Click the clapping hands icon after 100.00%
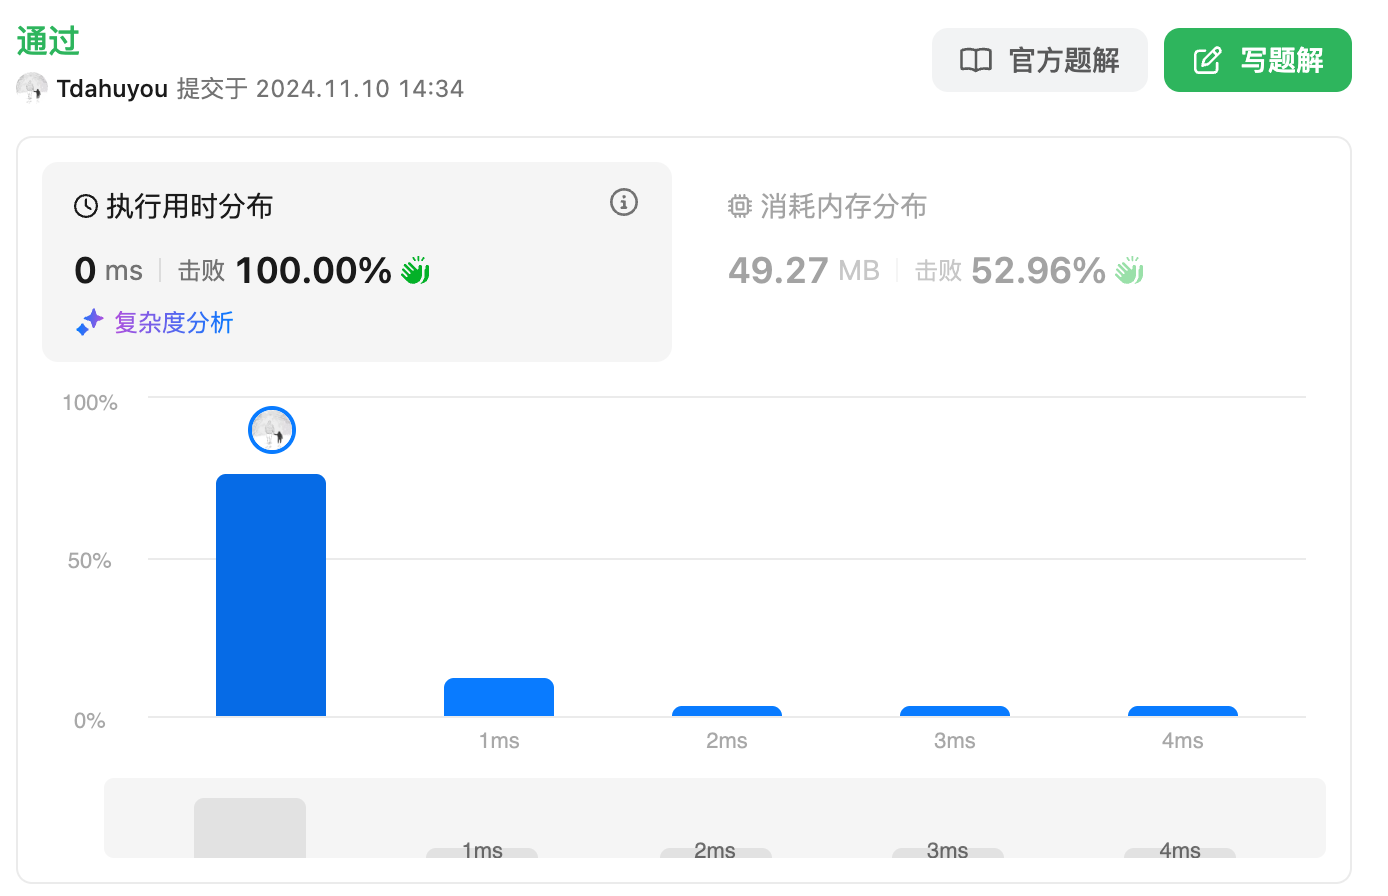Image resolution: width=1388 pixels, height=896 pixels. click(x=415, y=271)
